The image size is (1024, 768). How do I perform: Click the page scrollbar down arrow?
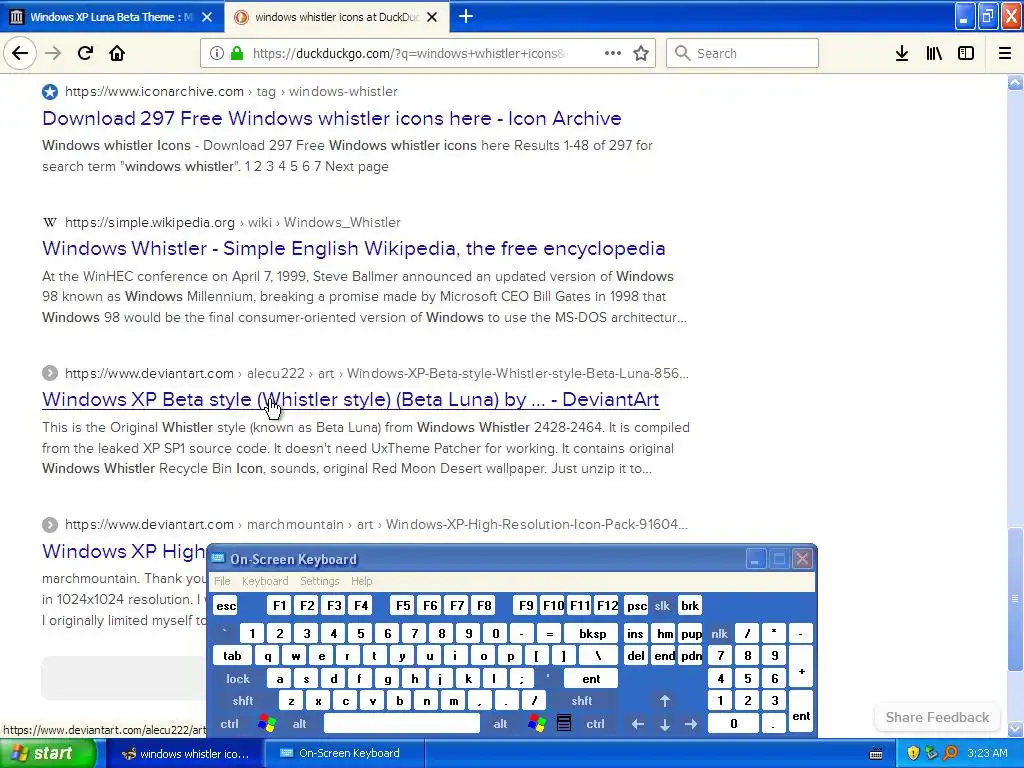[x=1015, y=728]
